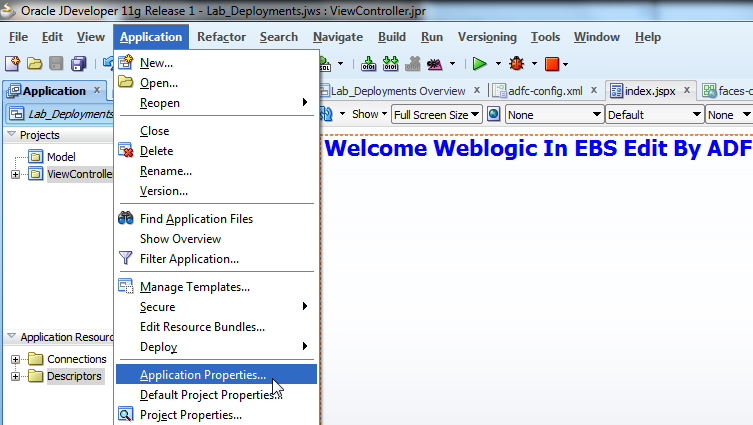Image resolution: width=753 pixels, height=425 pixels.
Task: Close the Application navigator panel
Action: 97,90
